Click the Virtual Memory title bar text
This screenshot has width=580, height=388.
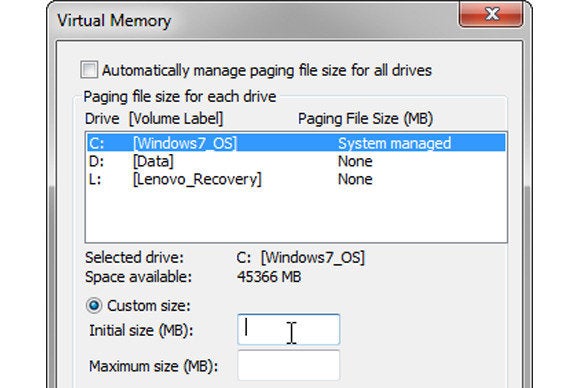pos(114,20)
